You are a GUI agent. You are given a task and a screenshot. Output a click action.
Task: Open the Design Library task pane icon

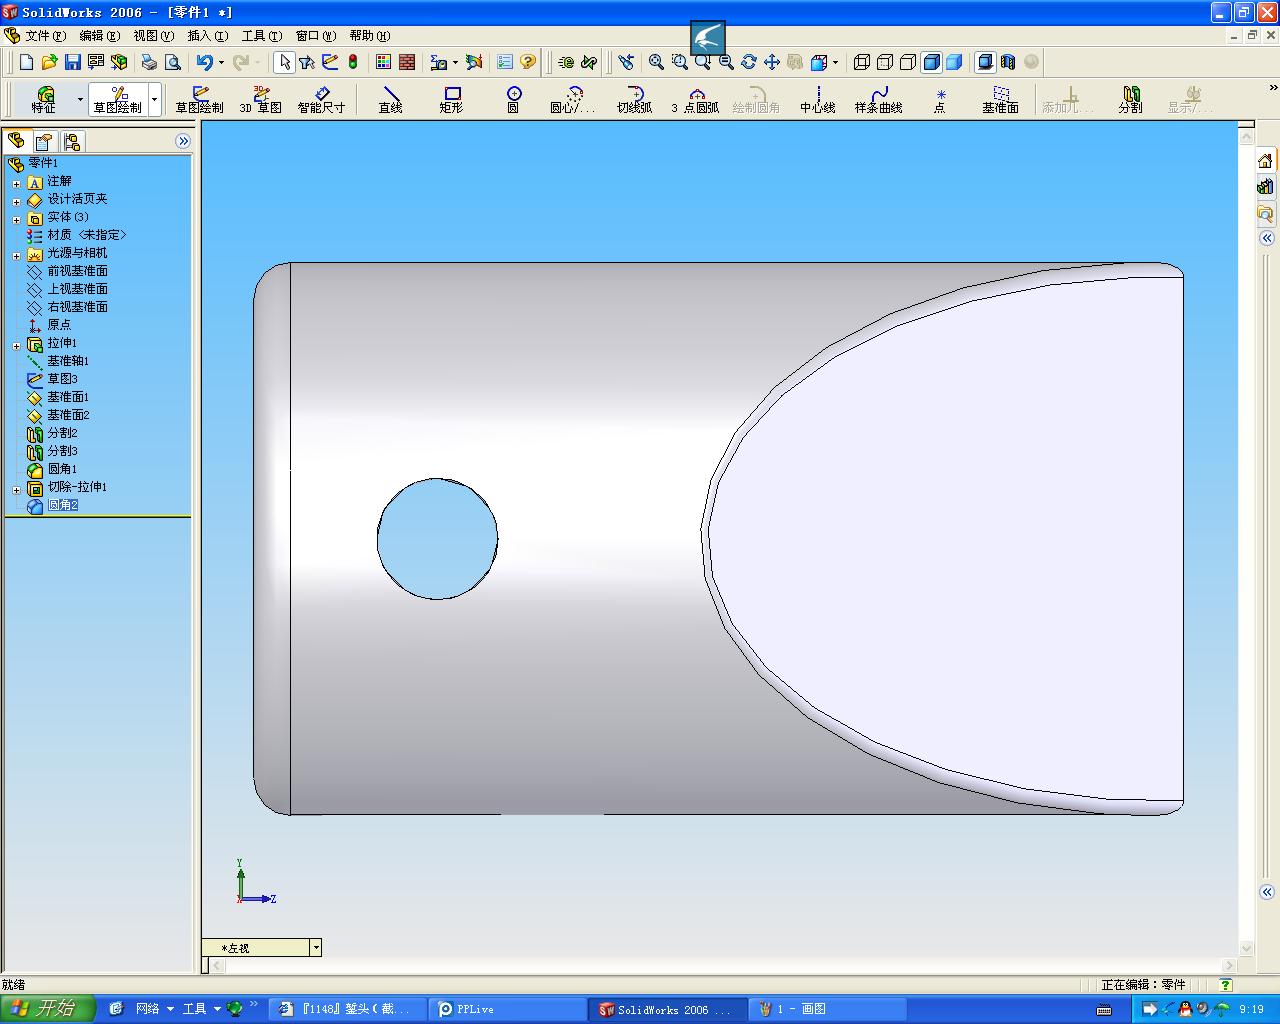point(1266,187)
